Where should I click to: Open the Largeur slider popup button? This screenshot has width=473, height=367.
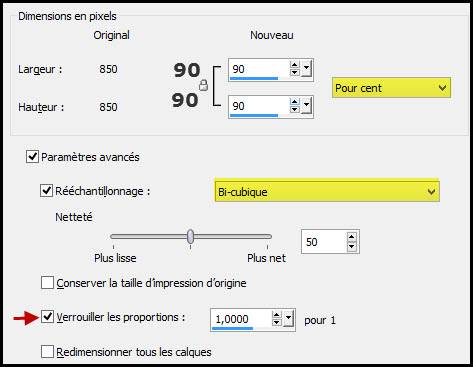click(306, 69)
